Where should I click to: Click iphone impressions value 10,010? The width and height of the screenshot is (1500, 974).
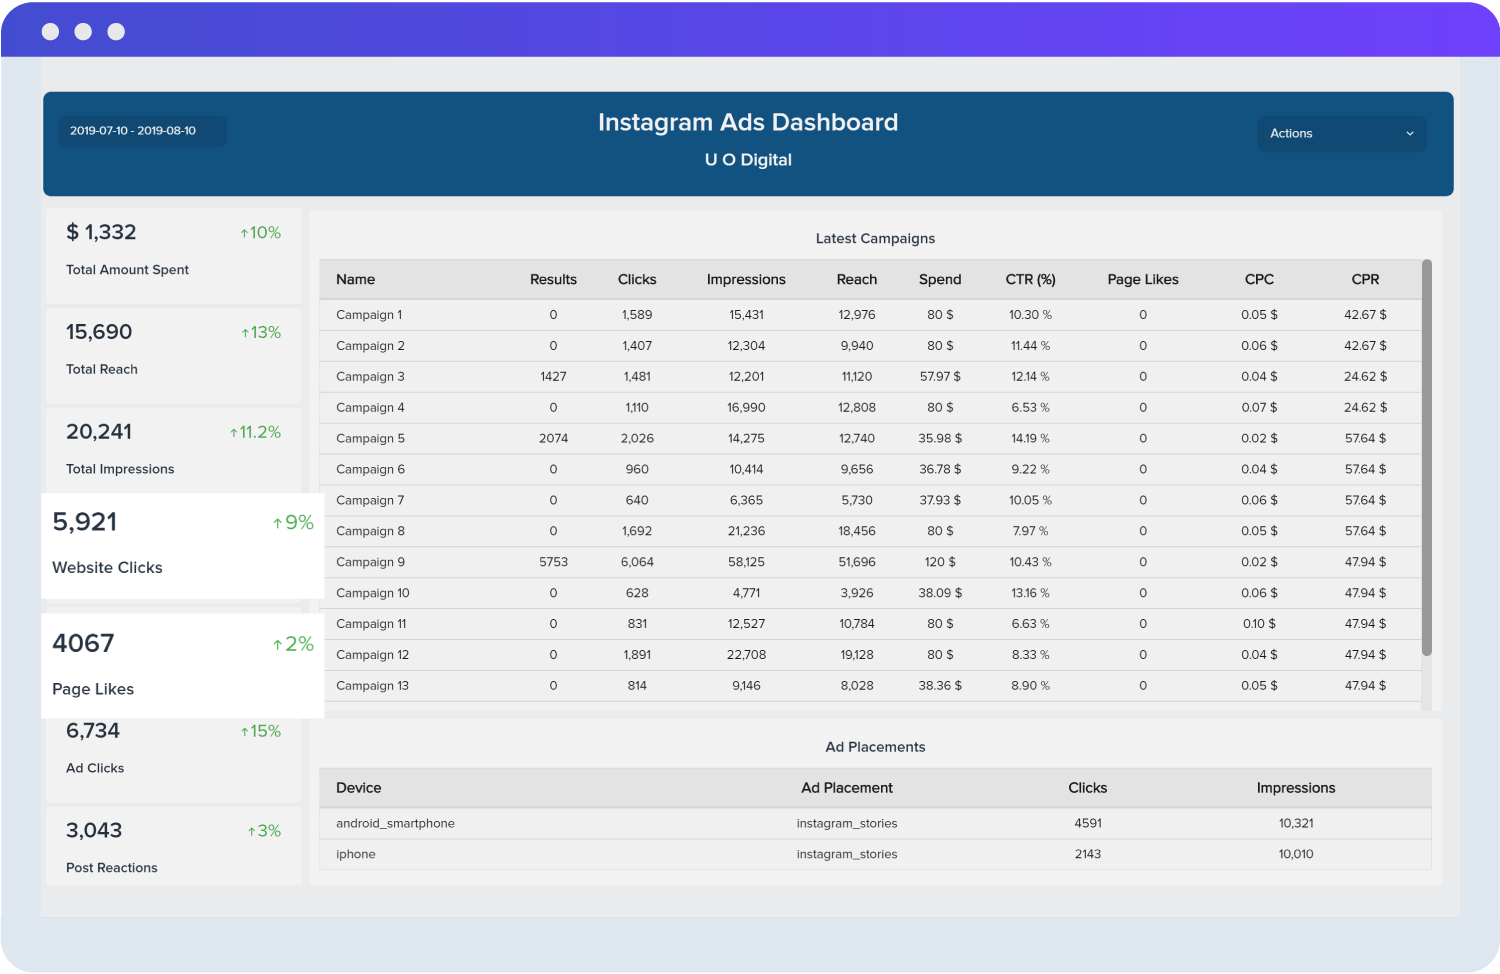[1296, 855]
